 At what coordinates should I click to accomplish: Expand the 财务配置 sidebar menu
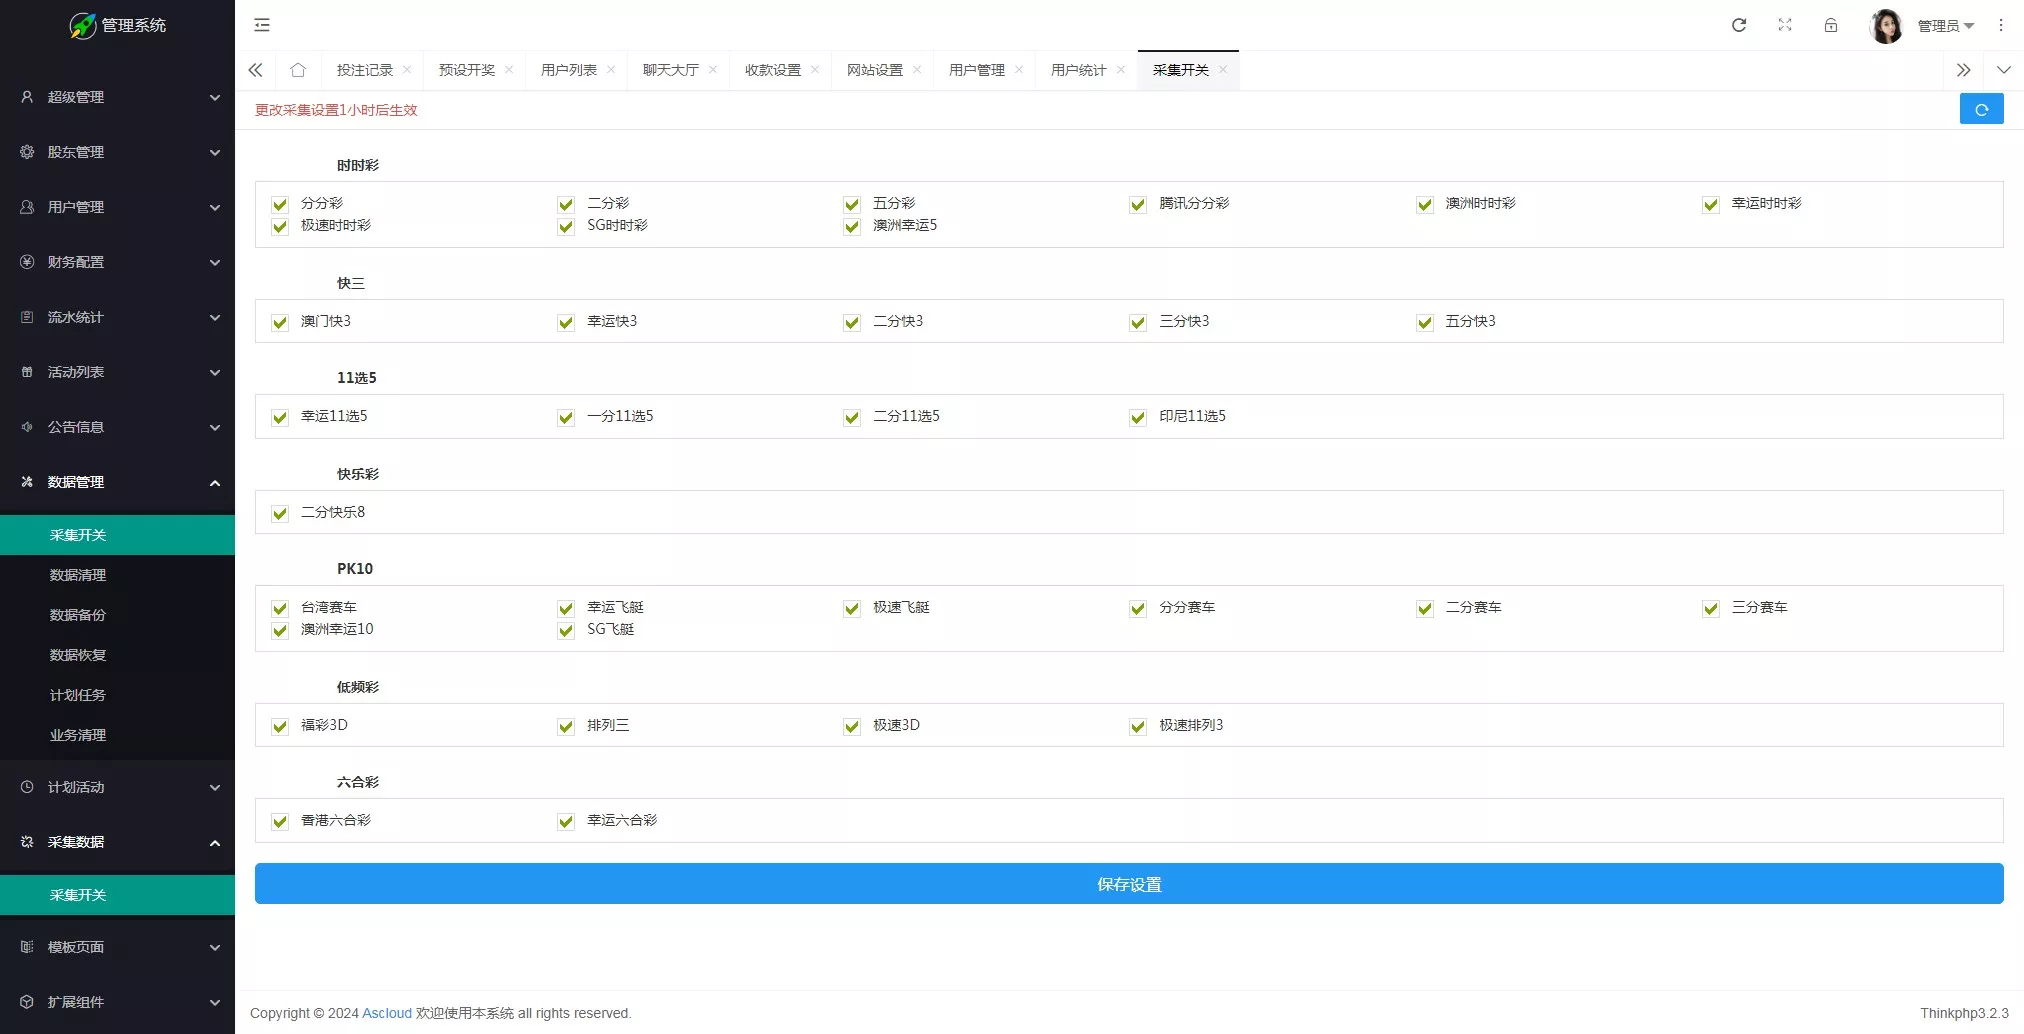click(117, 262)
